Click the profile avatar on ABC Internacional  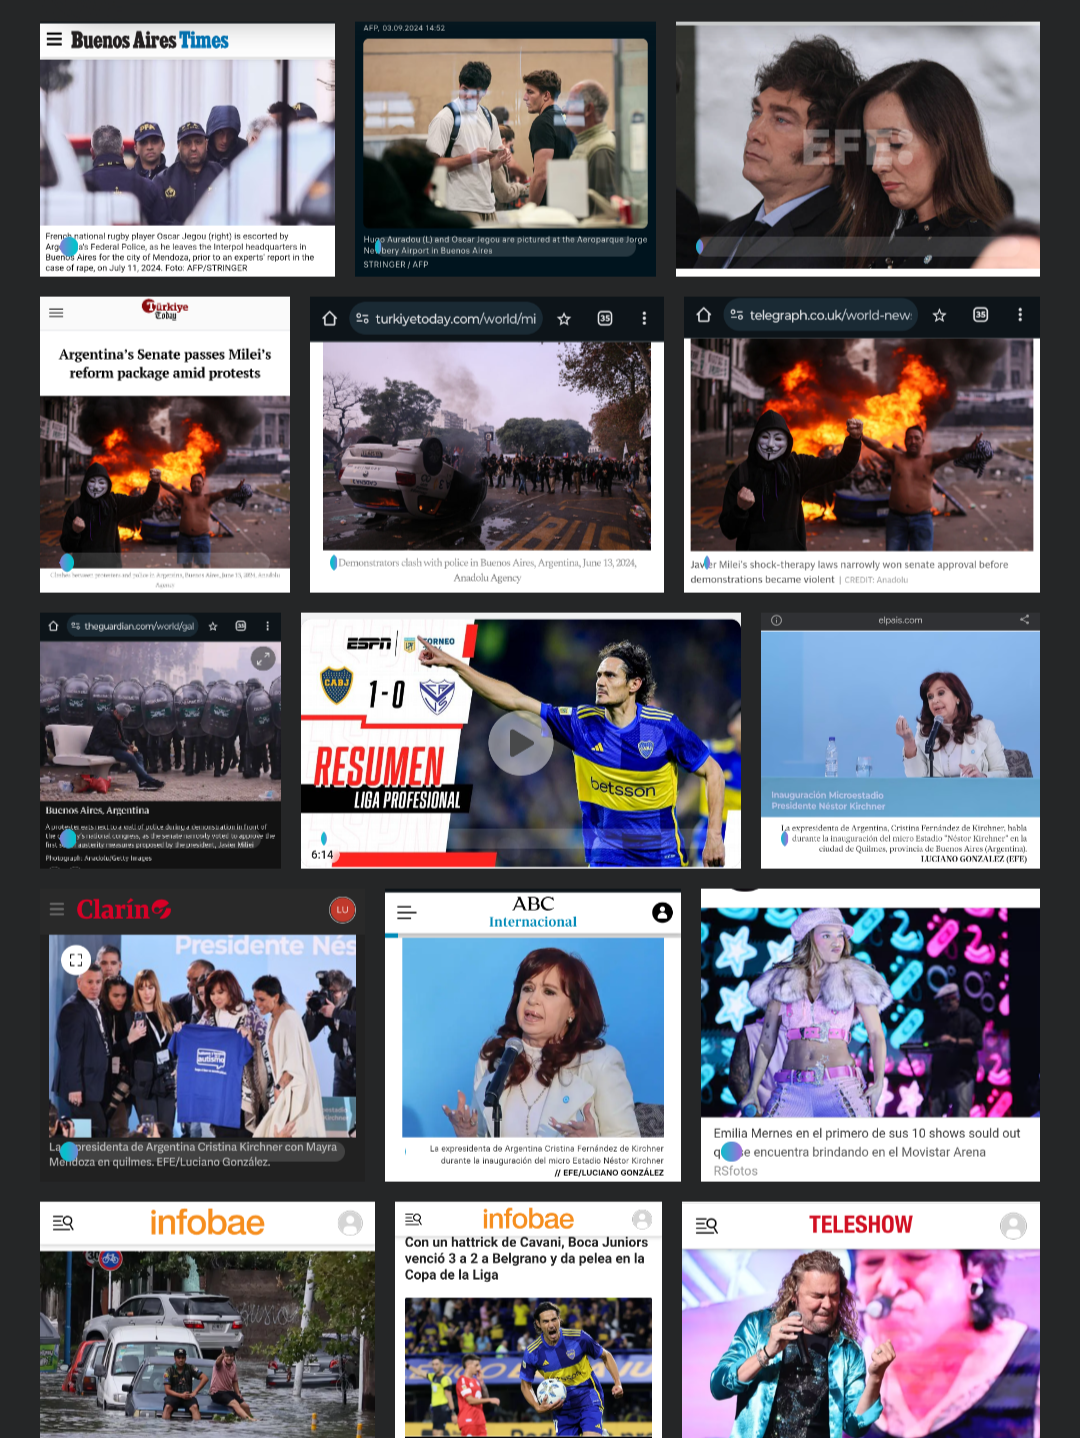(x=660, y=912)
